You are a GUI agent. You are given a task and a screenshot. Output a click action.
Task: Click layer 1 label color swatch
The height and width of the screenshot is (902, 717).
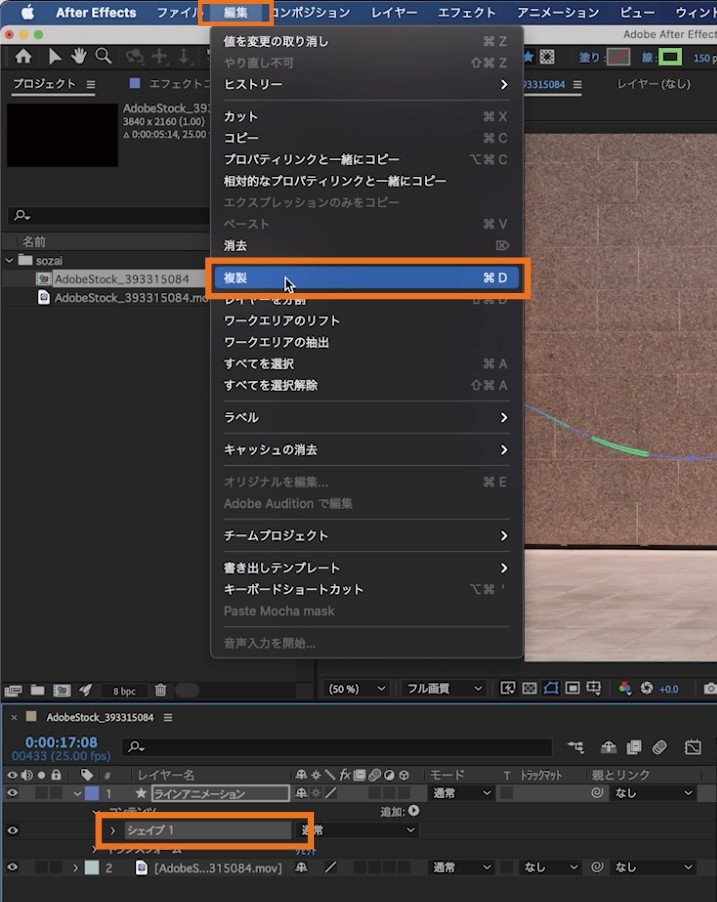(x=92, y=793)
